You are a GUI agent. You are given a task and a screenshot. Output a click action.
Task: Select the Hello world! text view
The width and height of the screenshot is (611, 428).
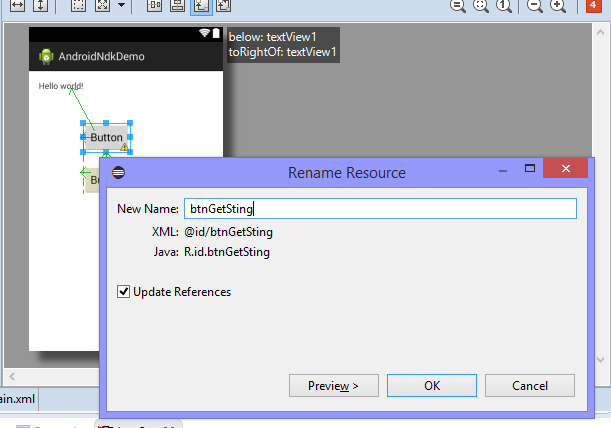(x=61, y=86)
